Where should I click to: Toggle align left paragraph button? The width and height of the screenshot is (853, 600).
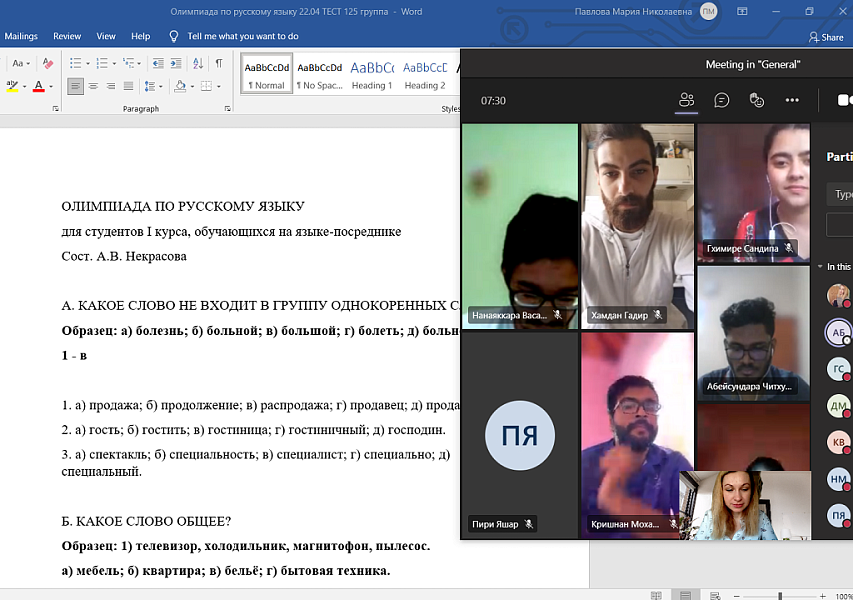pos(76,86)
